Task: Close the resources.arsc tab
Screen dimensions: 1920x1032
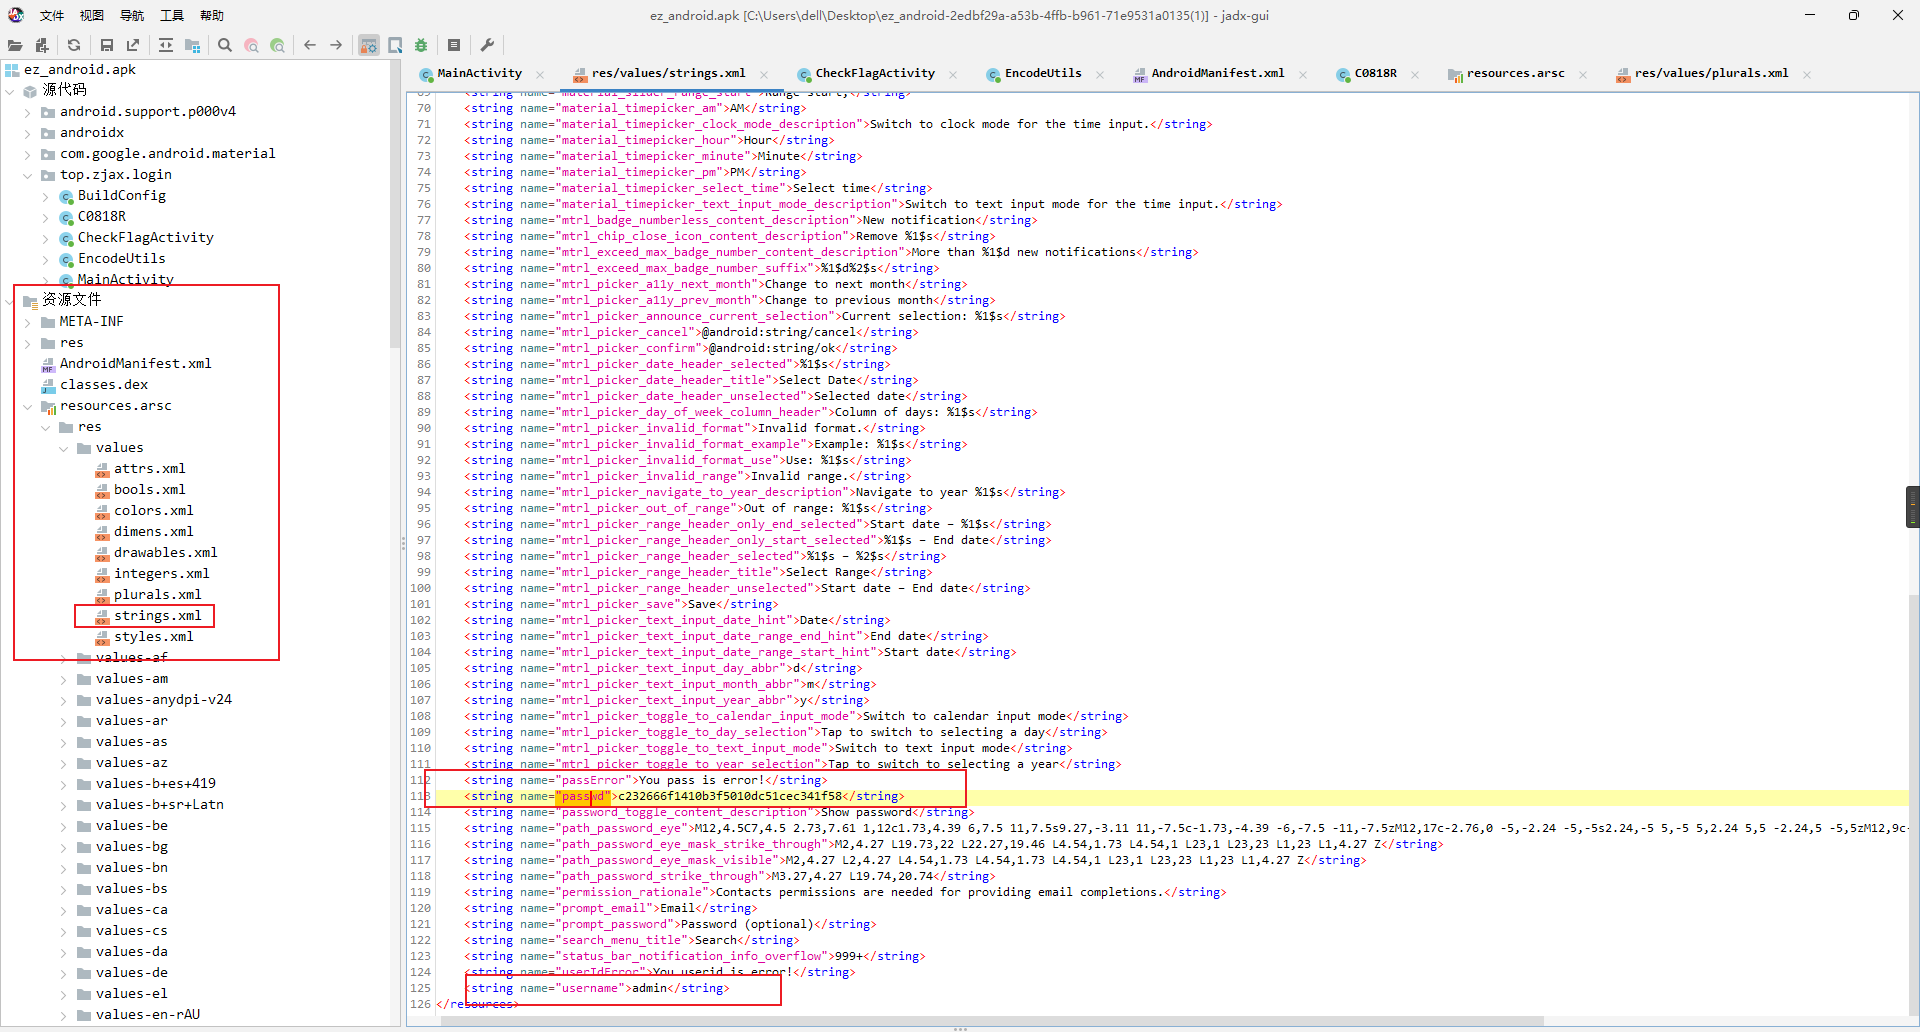Action: 1583,74
